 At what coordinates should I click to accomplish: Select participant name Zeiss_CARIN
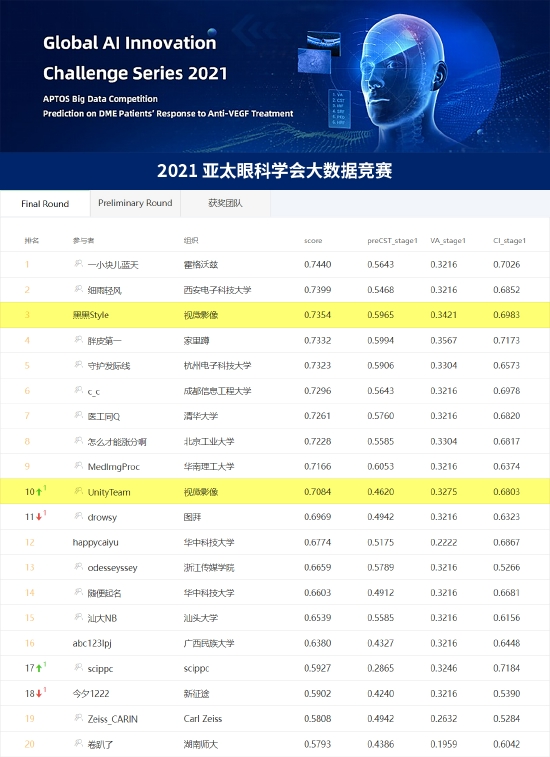(x=113, y=719)
